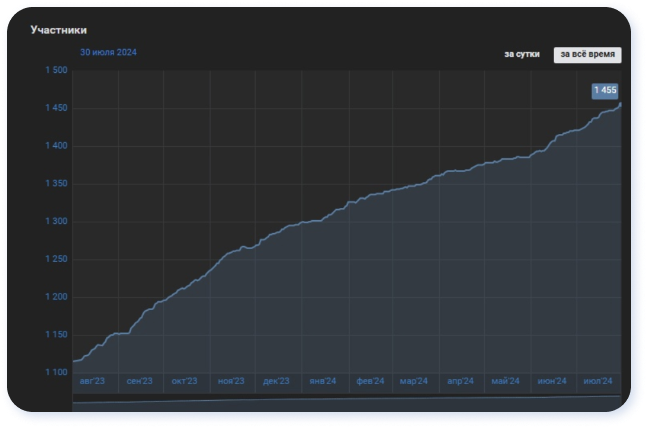The height and width of the screenshot is (427, 646).
Task: Click the "1 455" value tooltip
Action: [x=605, y=91]
